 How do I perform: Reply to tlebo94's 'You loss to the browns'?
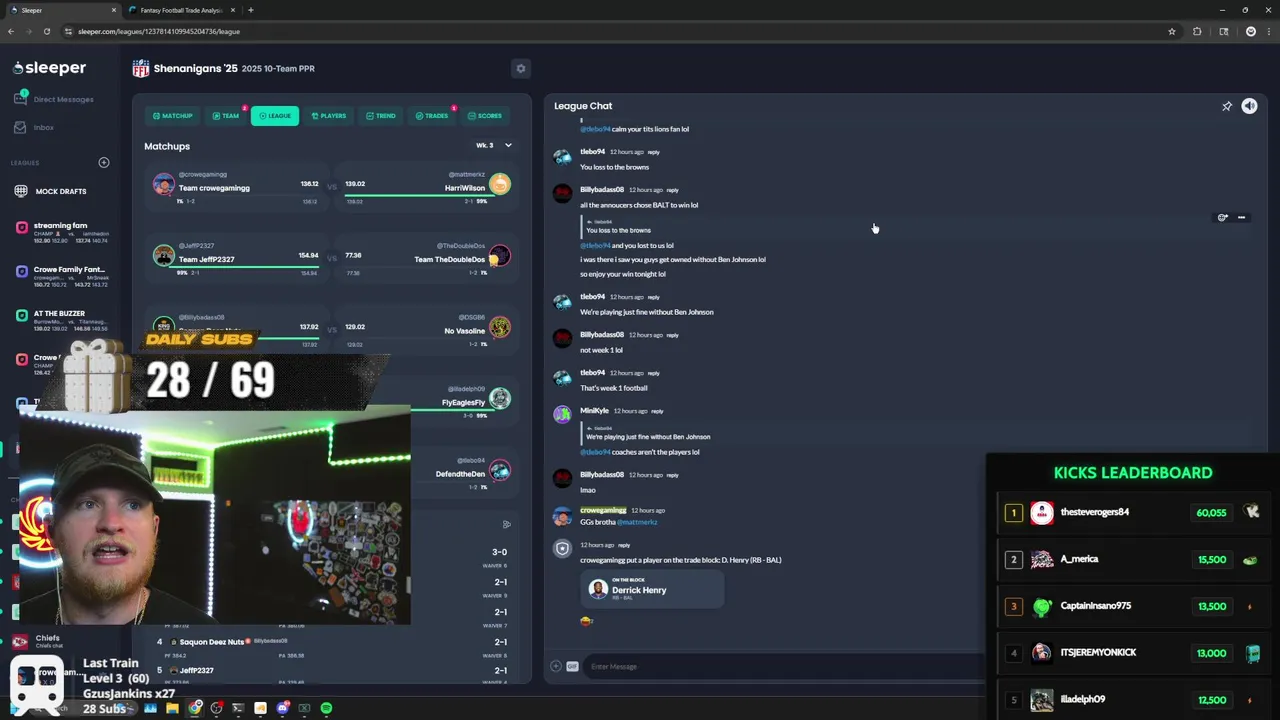coord(653,152)
